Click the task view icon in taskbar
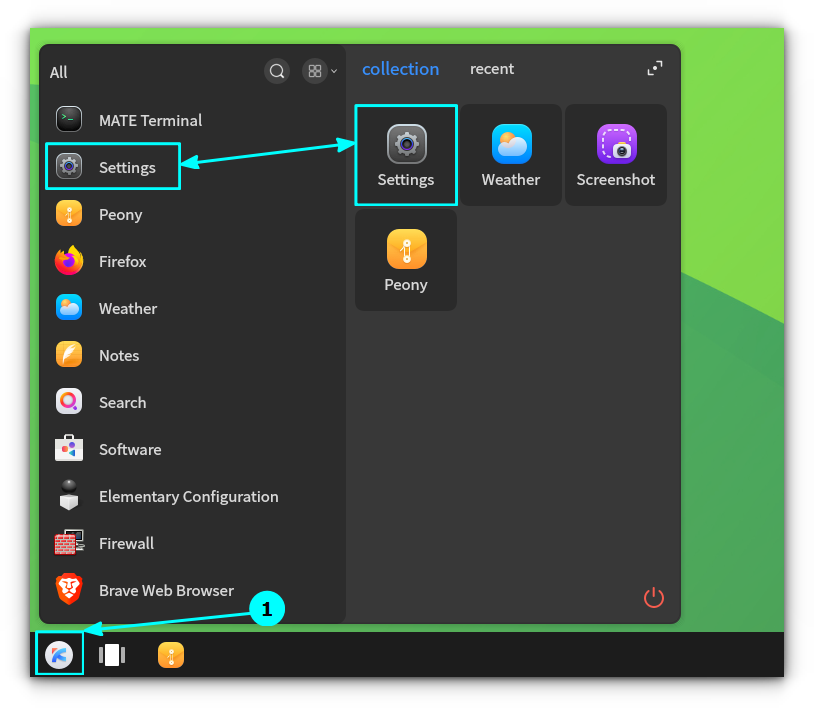 click(112, 655)
